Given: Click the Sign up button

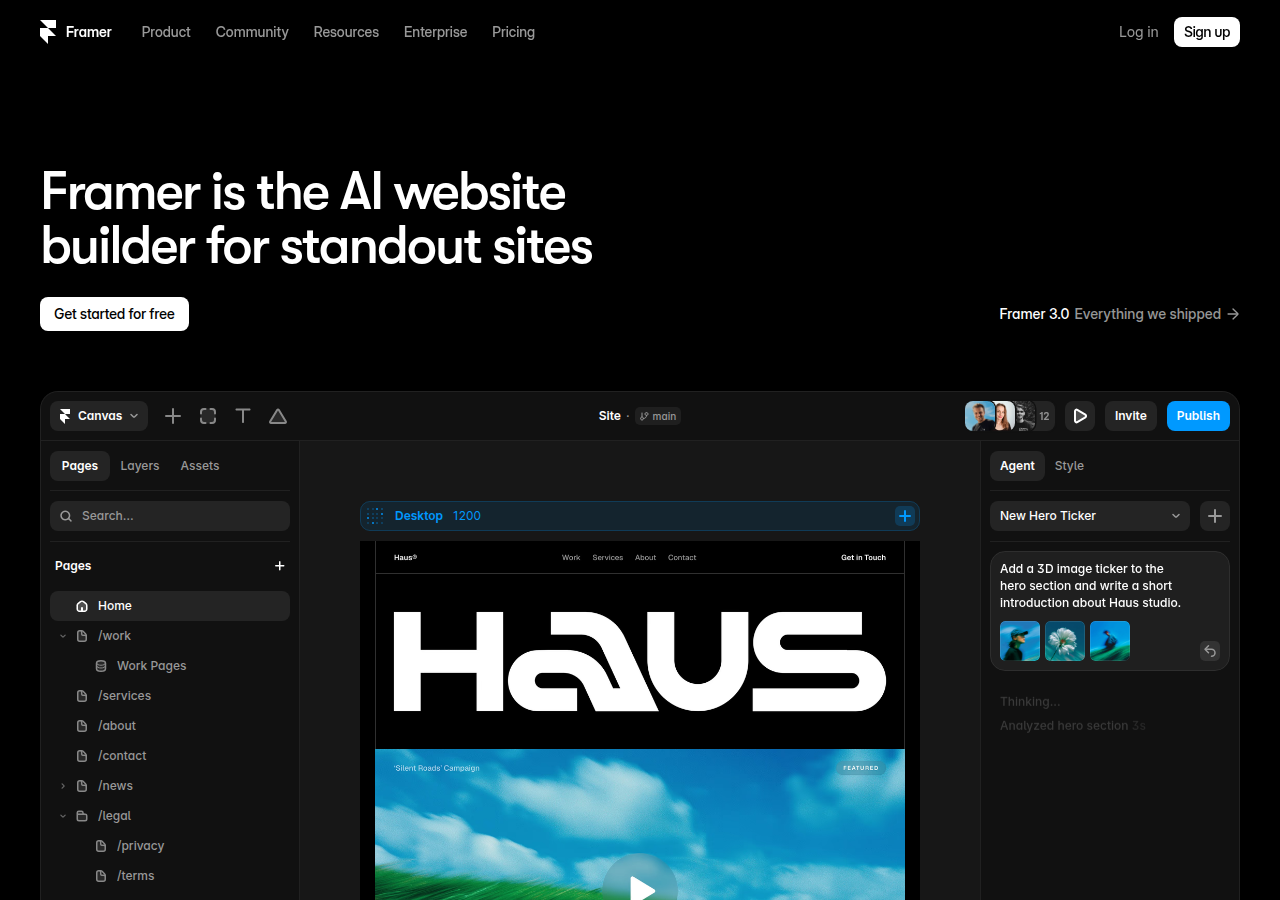Looking at the screenshot, I should point(1207,32).
